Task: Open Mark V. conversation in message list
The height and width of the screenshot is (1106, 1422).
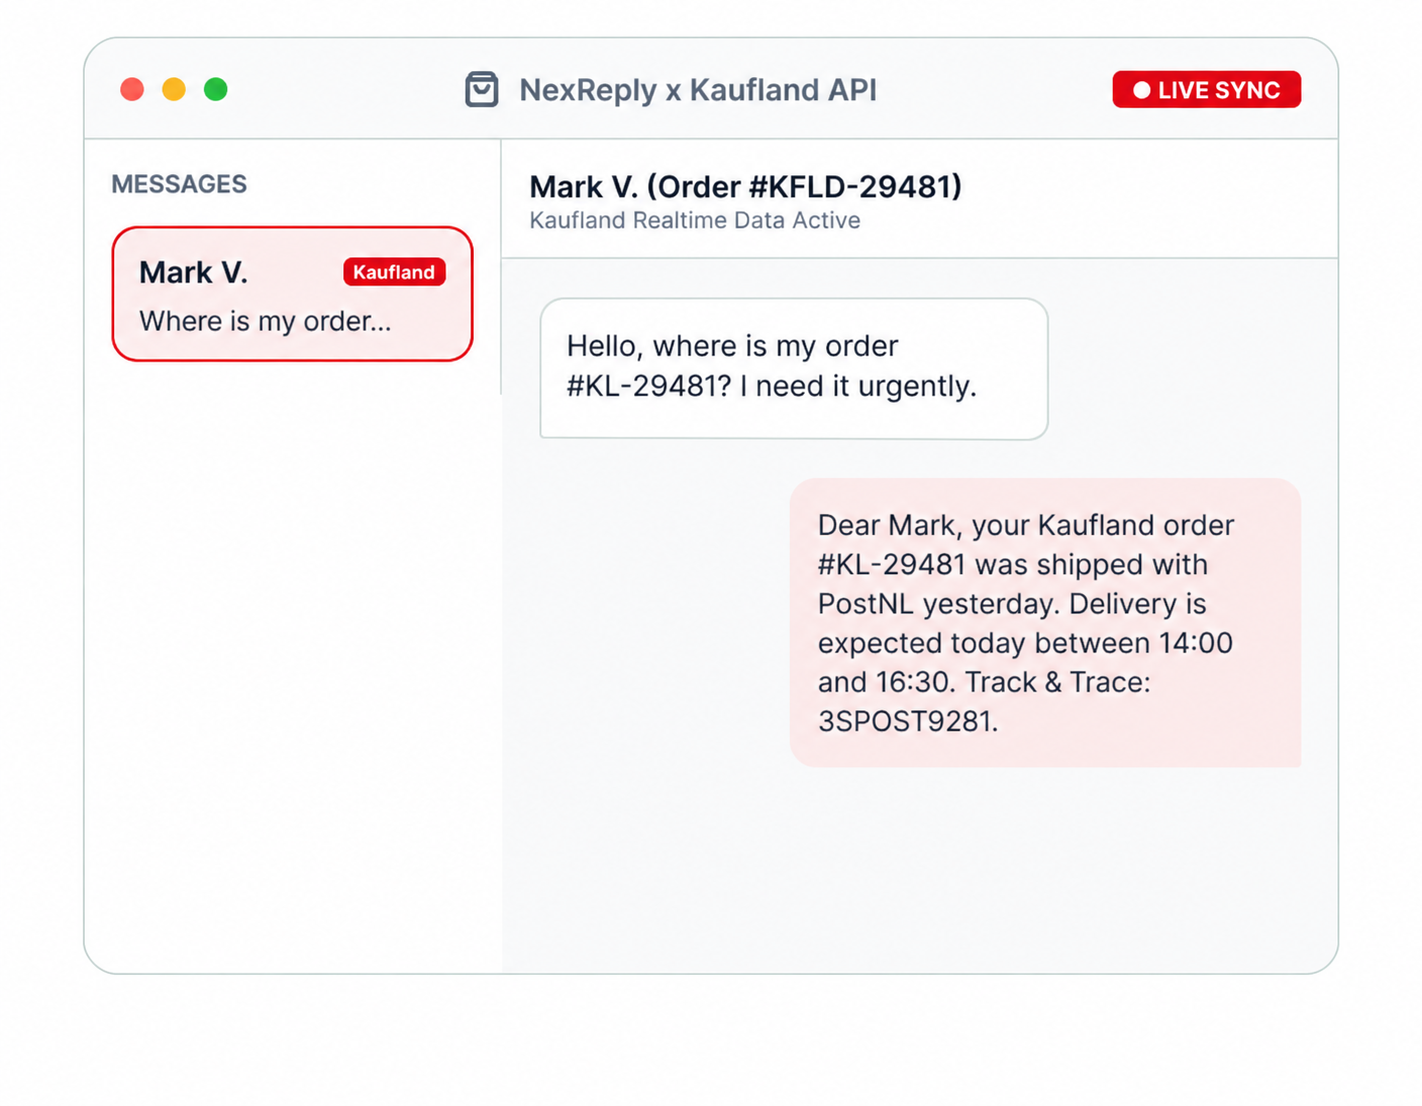Action: click(x=292, y=294)
